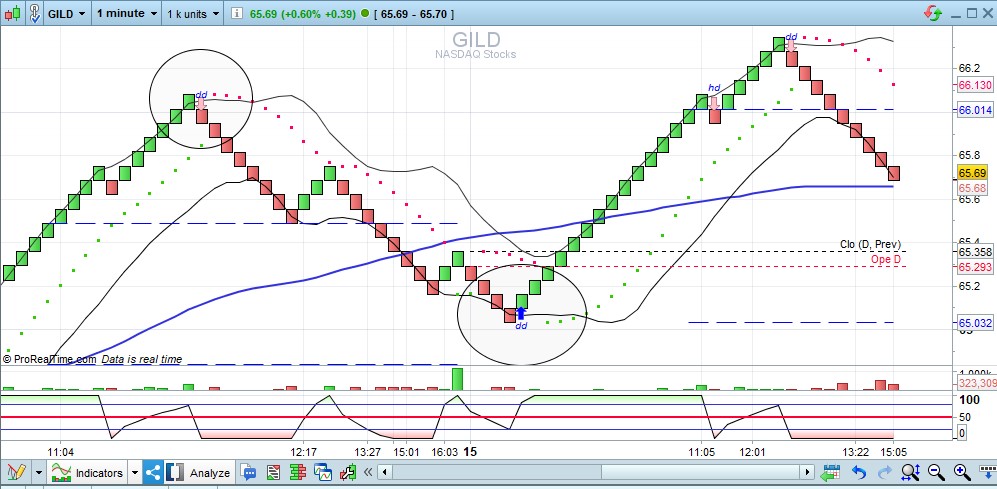997x489 pixels.
Task: Open the 1 minute timeframe dropdown
Action: pos(127,13)
